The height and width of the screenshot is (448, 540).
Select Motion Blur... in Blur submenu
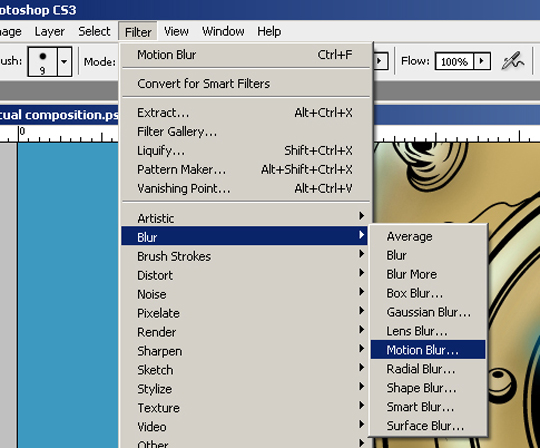coord(428,350)
